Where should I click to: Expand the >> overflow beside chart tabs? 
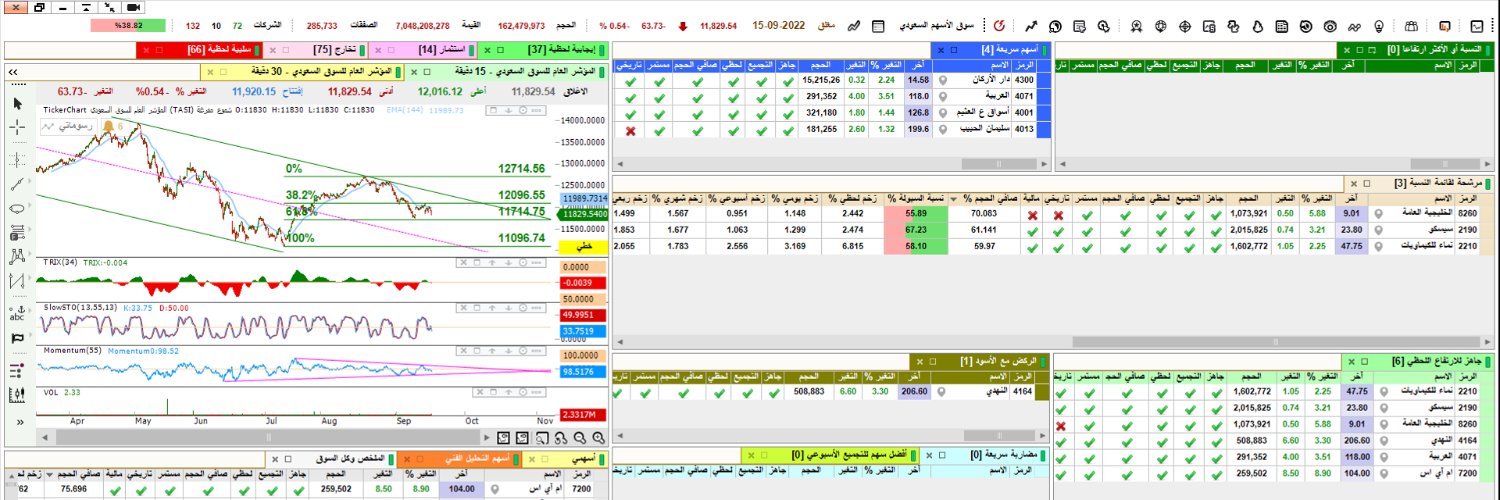tap(13, 72)
